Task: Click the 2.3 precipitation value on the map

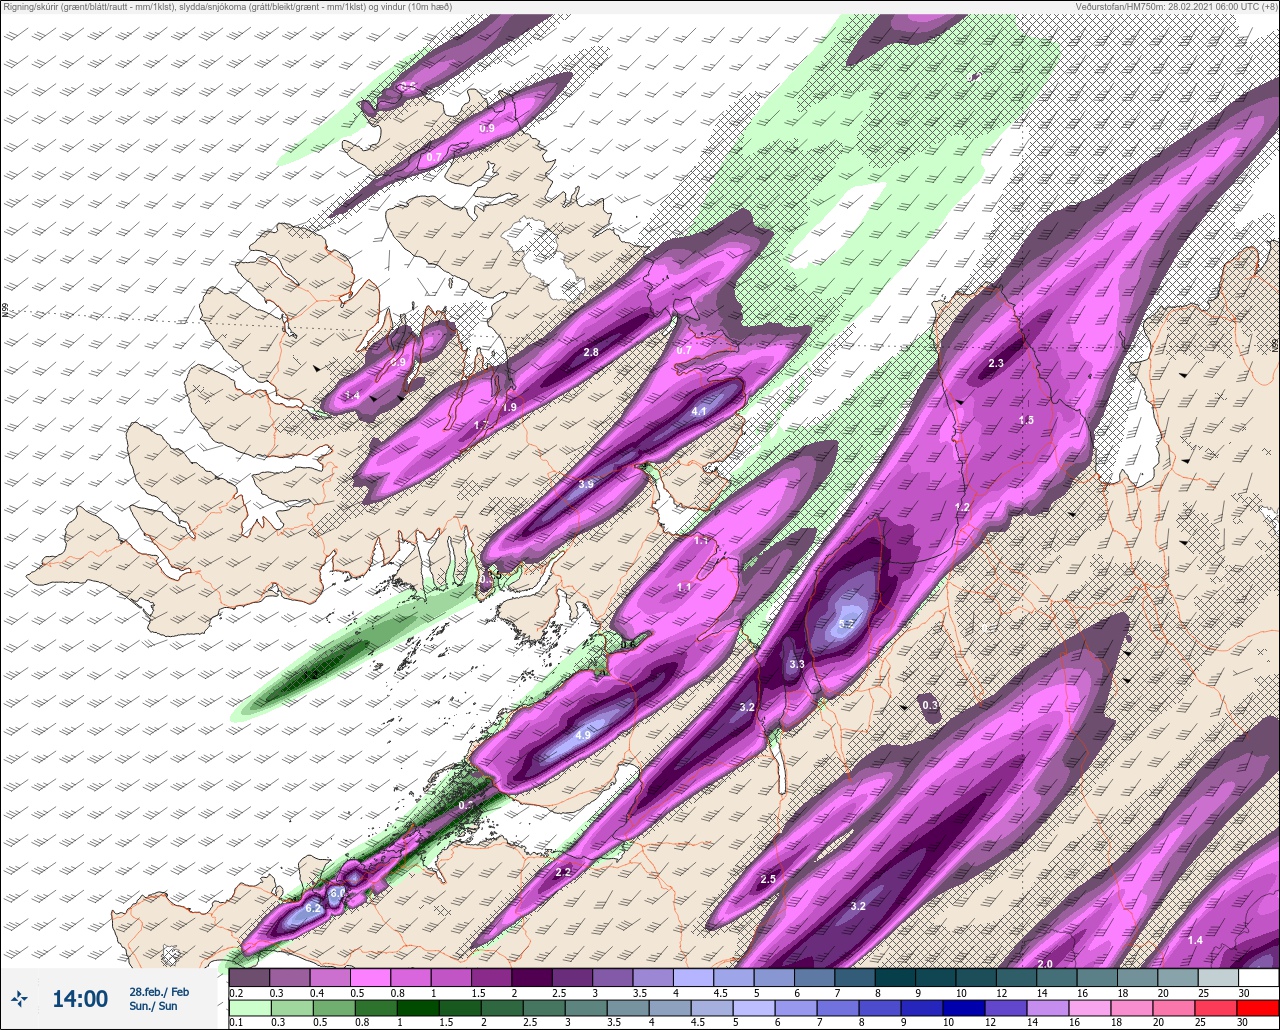Action: click(996, 363)
